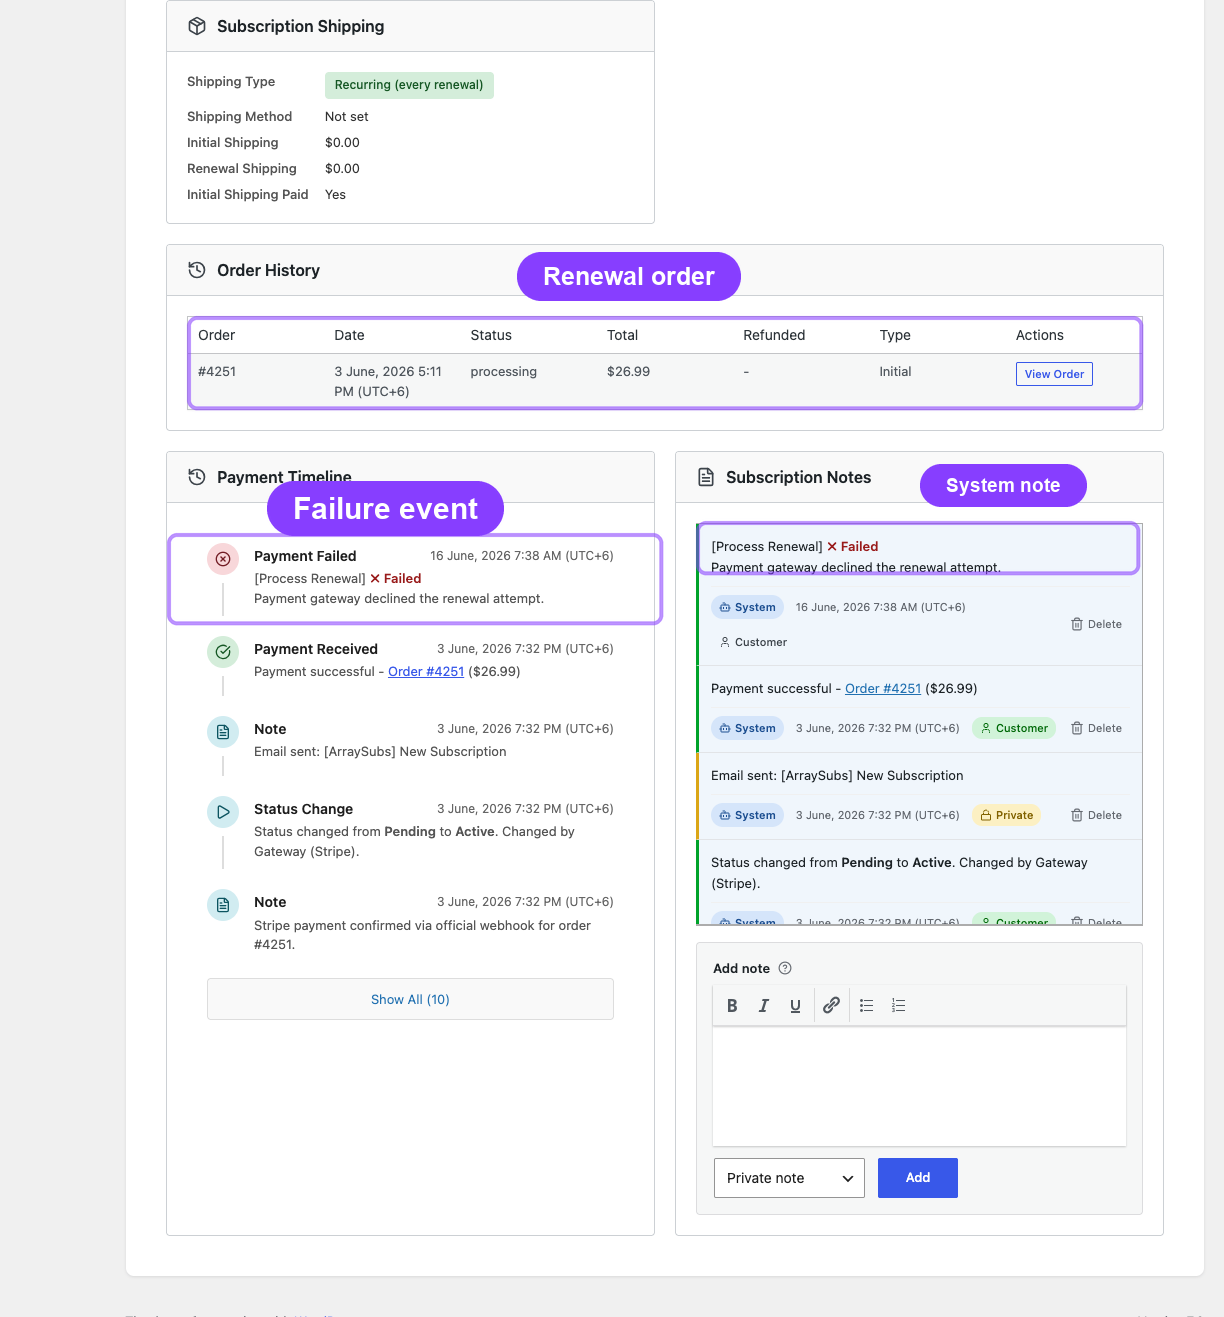Click the Initial type cell
The height and width of the screenshot is (1317, 1224).
click(x=895, y=372)
